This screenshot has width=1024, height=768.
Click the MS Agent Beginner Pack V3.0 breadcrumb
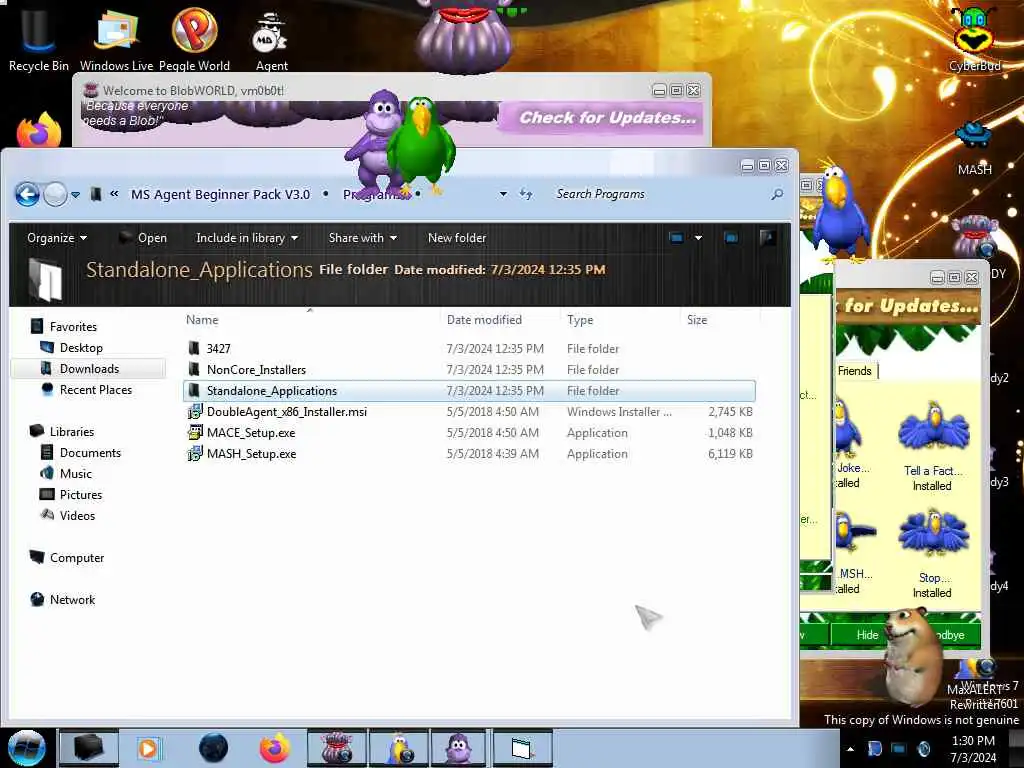tap(220, 194)
